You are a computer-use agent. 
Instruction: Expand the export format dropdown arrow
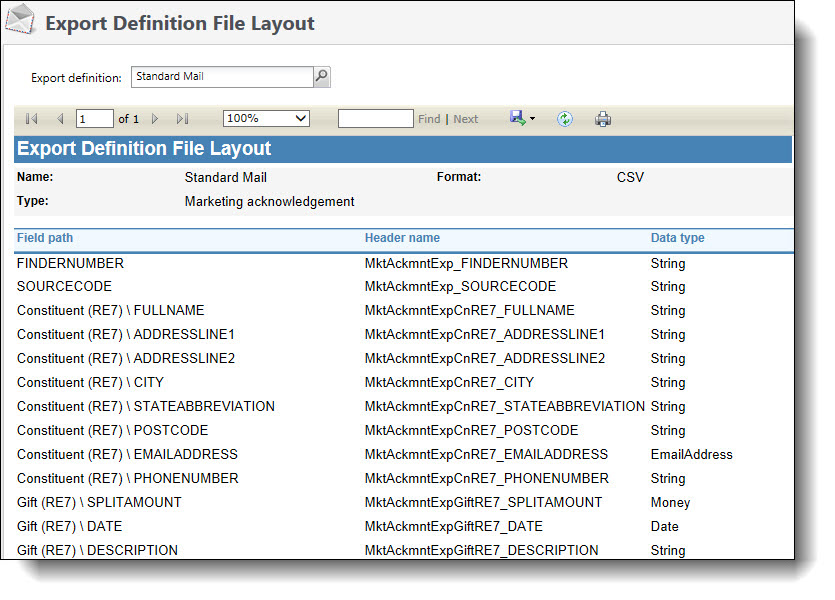click(533, 119)
